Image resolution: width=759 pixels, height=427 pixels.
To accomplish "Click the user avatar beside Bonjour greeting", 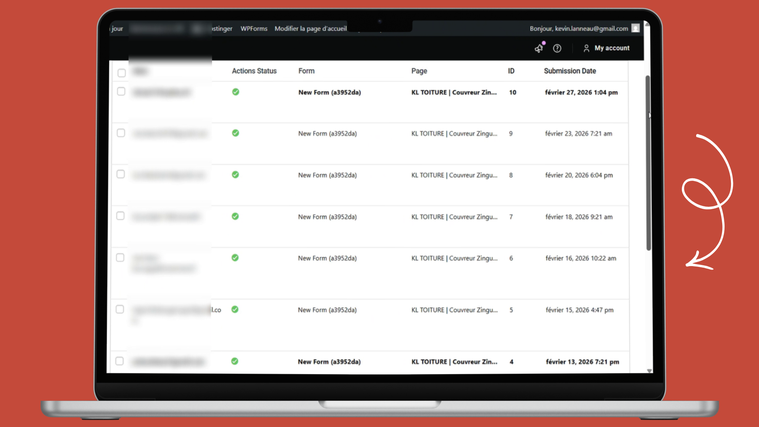I will click(x=636, y=28).
